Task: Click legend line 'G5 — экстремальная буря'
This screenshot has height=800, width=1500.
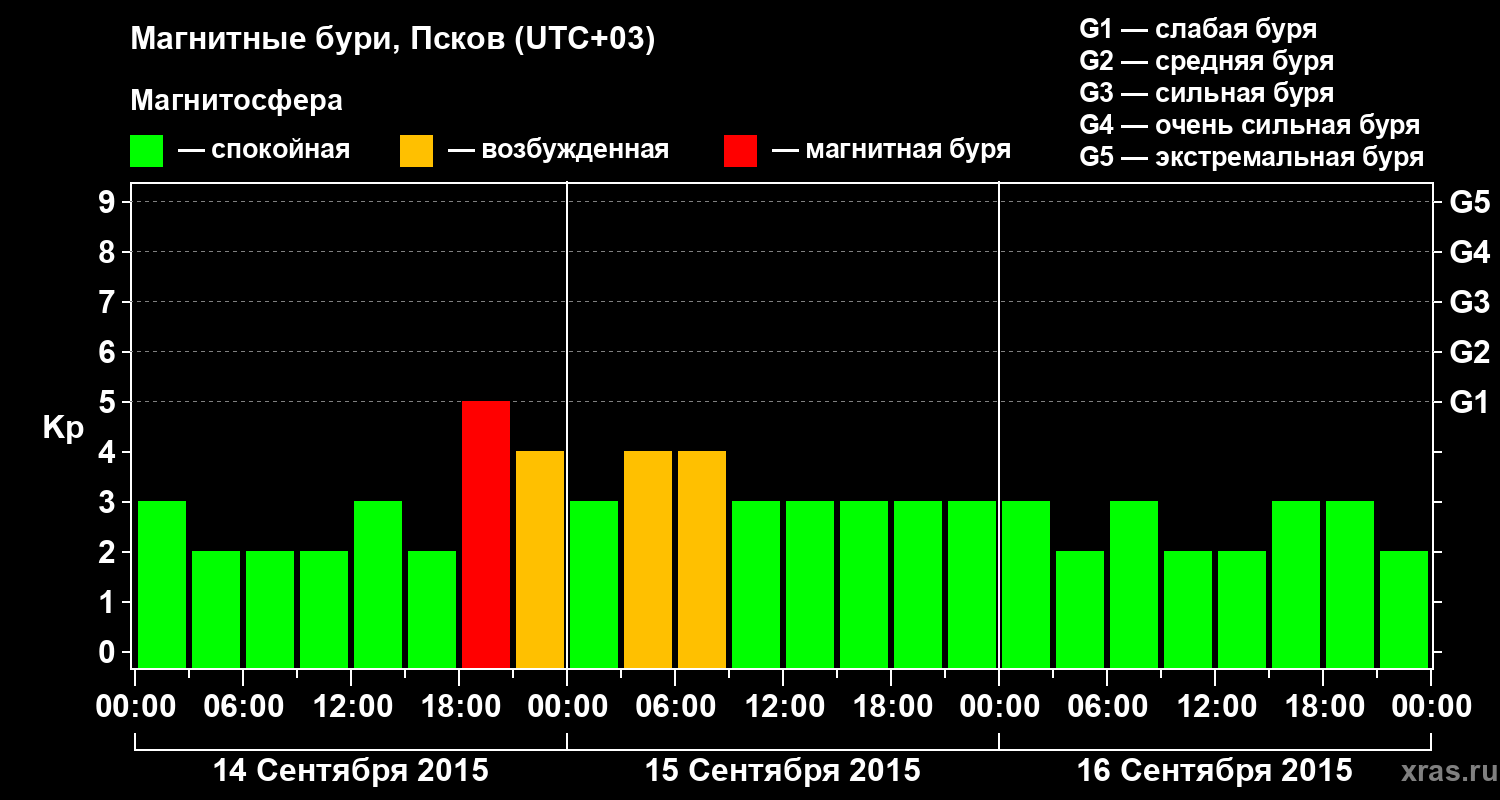Action: (x=1252, y=157)
